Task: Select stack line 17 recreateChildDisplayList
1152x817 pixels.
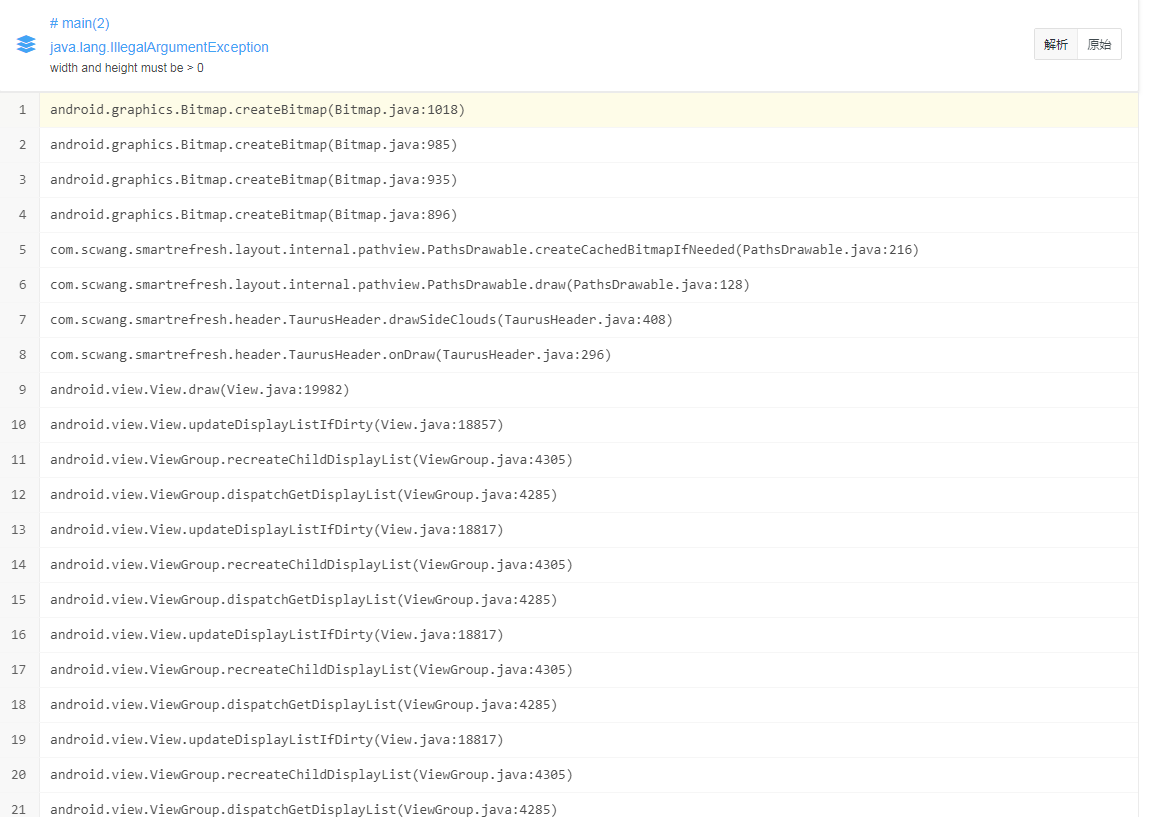Action: (588, 670)
